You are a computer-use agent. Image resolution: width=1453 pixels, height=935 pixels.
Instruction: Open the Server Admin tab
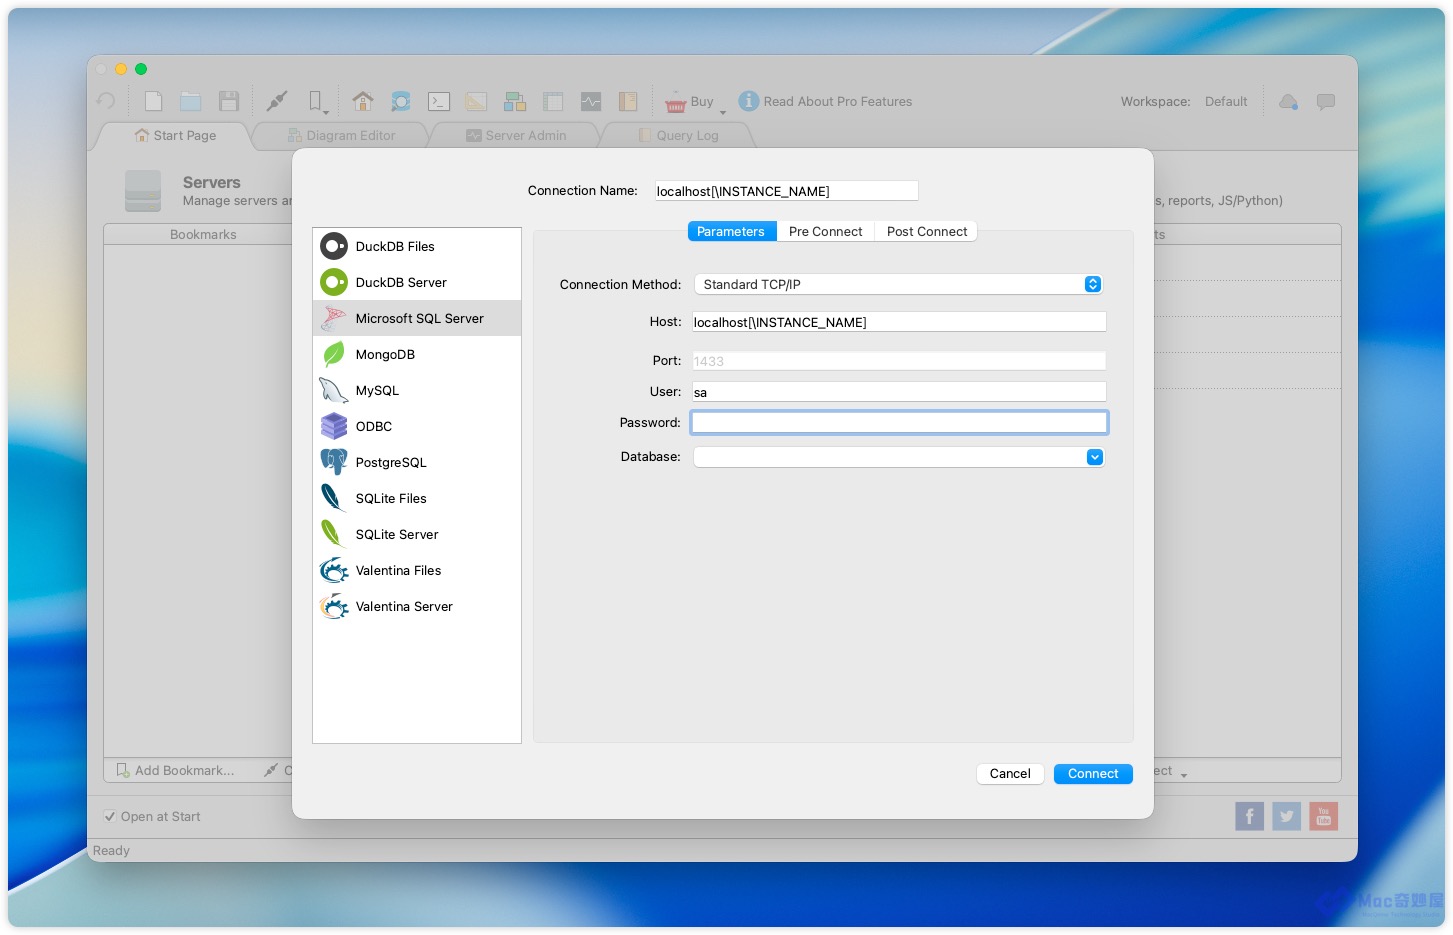point(516,135)
